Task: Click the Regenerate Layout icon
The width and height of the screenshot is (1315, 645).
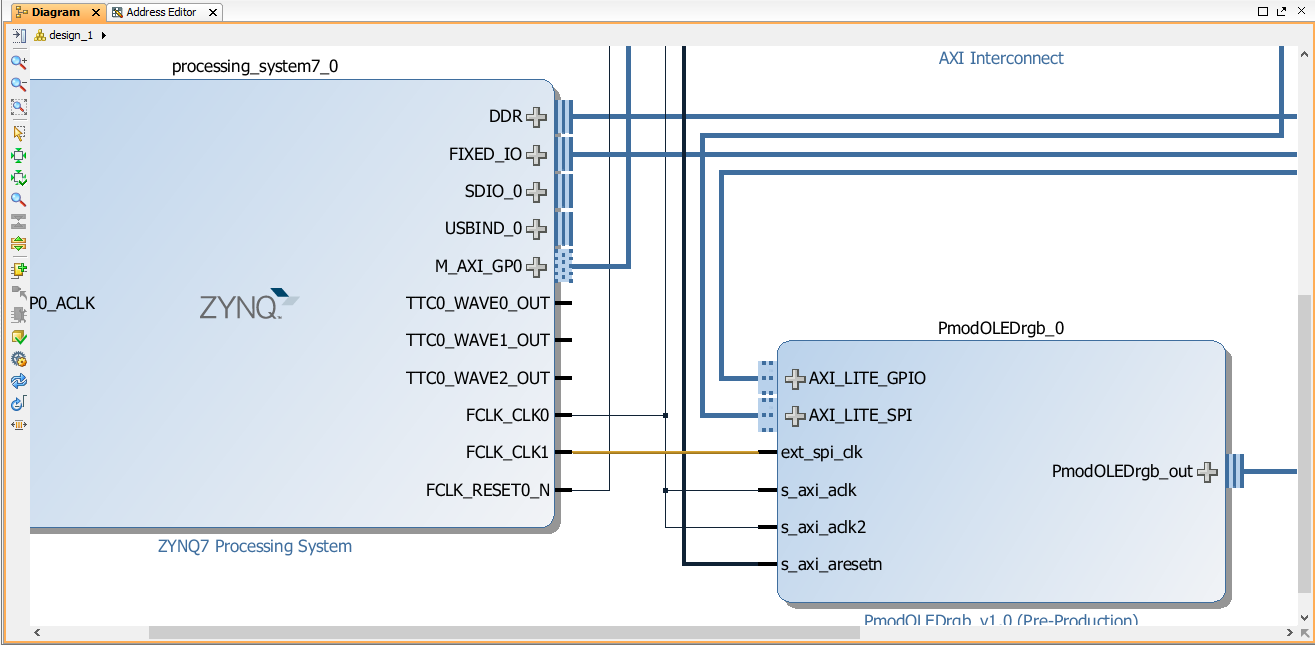Action: pyautogui.click(x=18, y=381)
